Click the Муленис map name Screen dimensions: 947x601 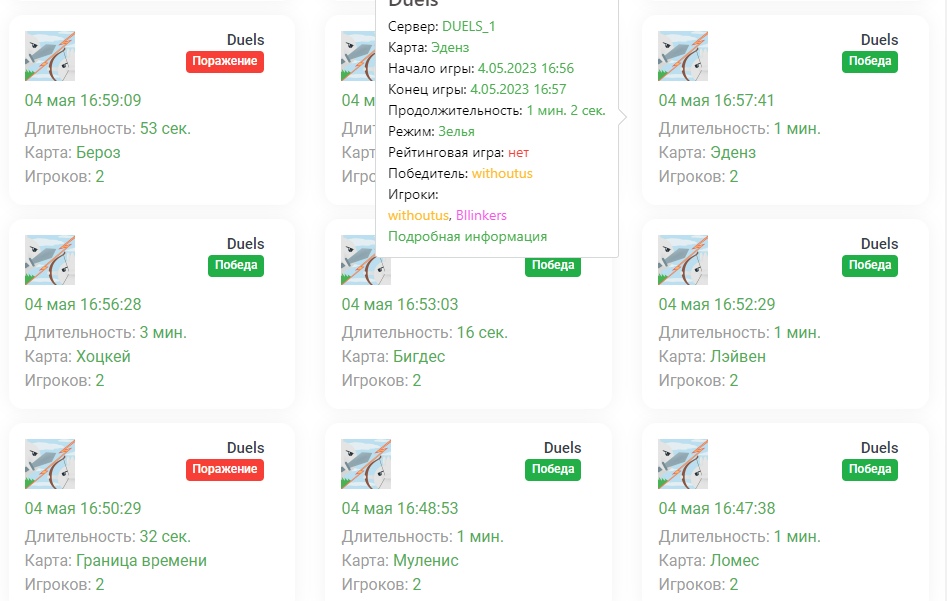425,560
